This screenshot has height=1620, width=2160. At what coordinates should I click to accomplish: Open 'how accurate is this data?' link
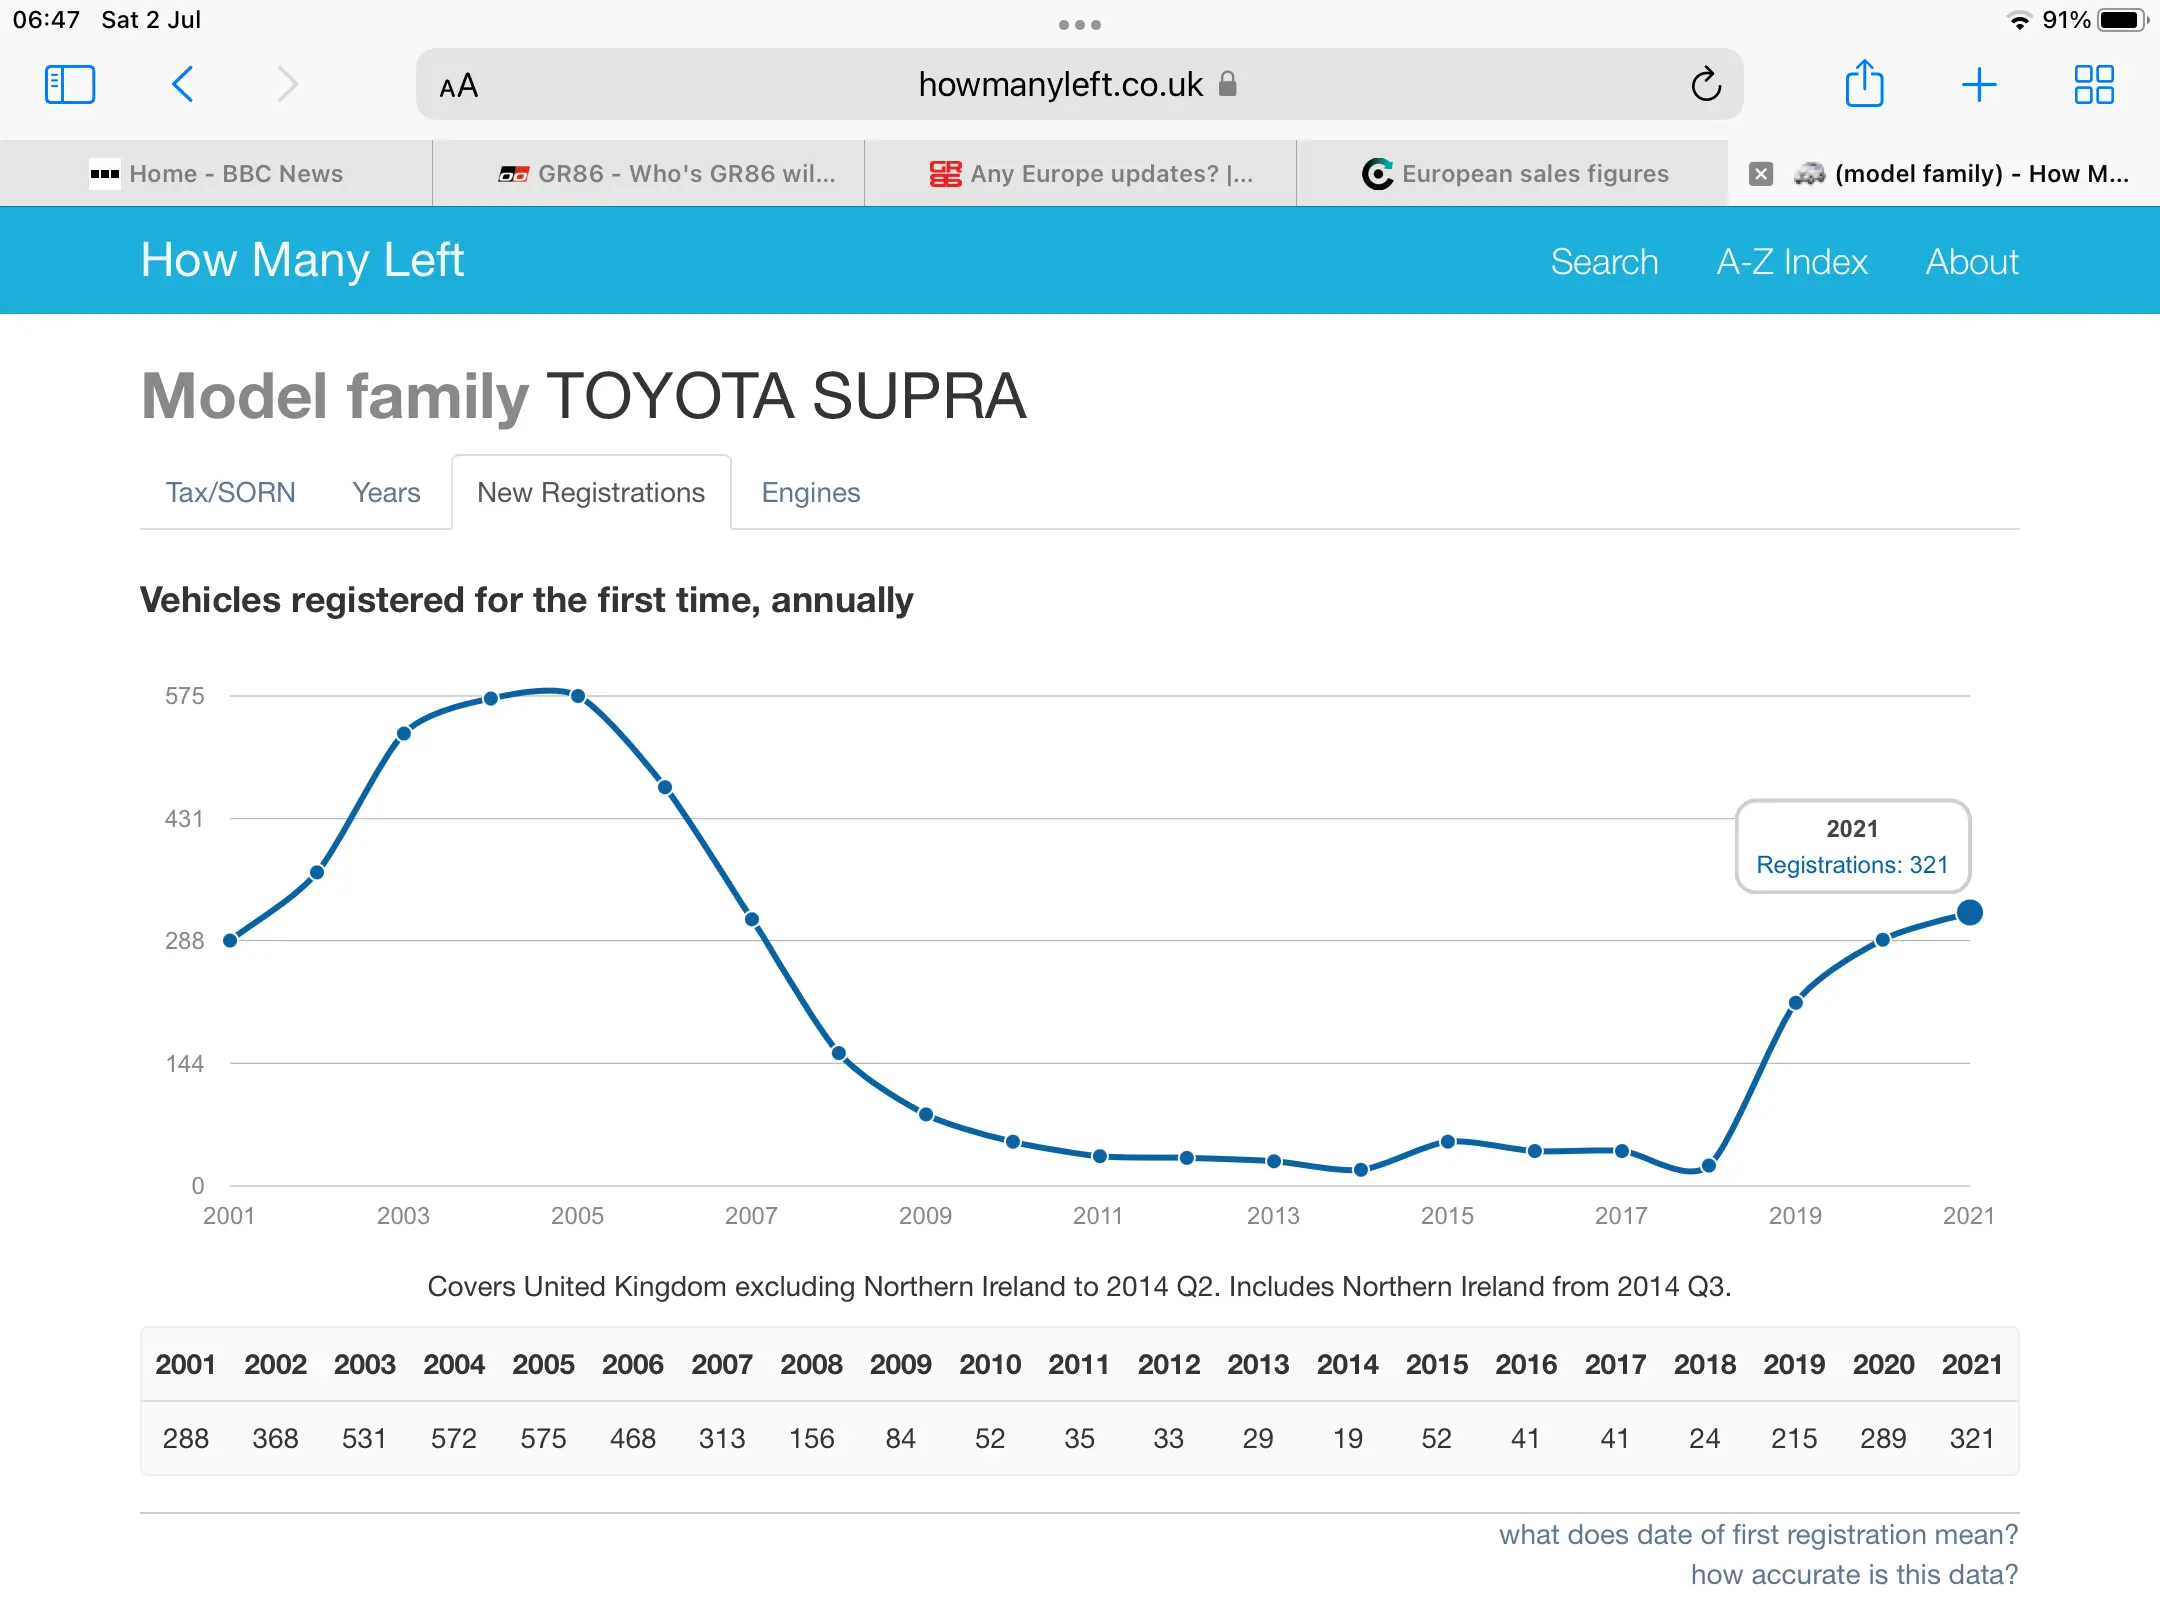[x=1854, y=1575]
